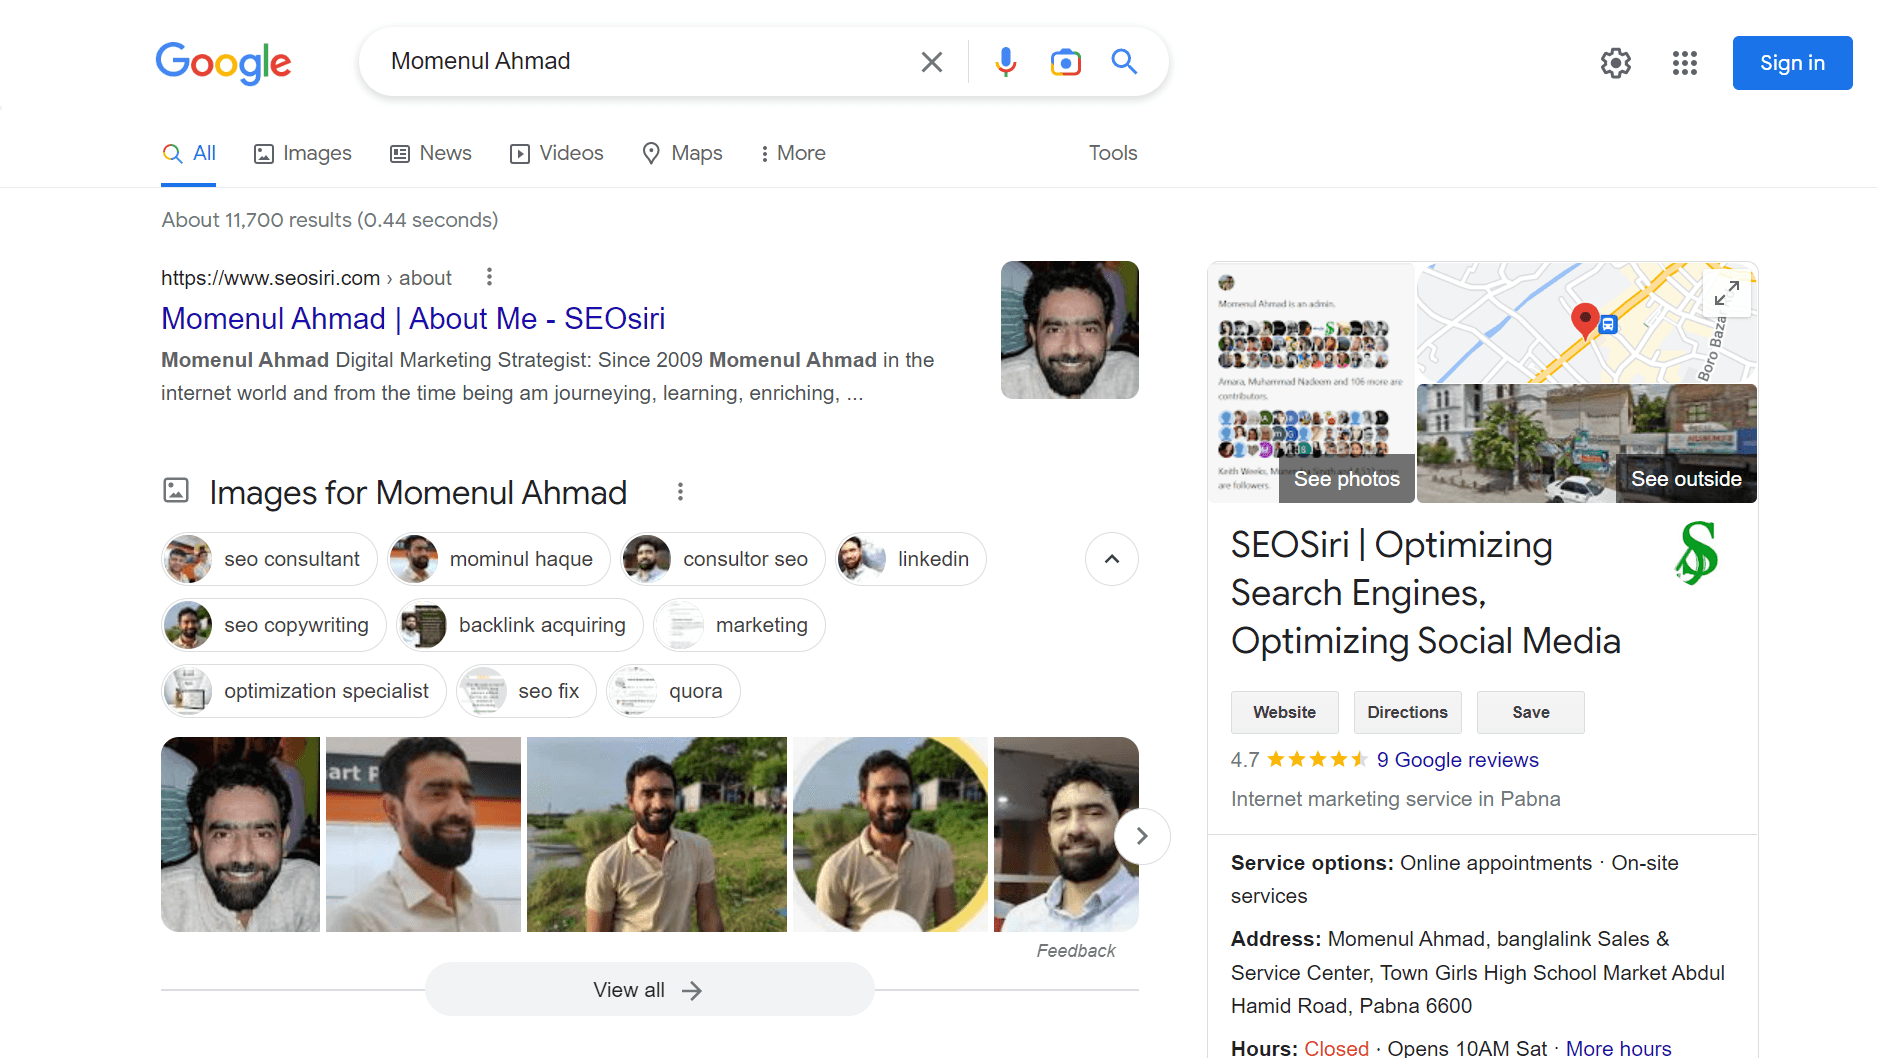This screenshot has width=1877, height=1058.
Task: Clear the search box text
Action: pyautogui.click(x=931, y=62)
